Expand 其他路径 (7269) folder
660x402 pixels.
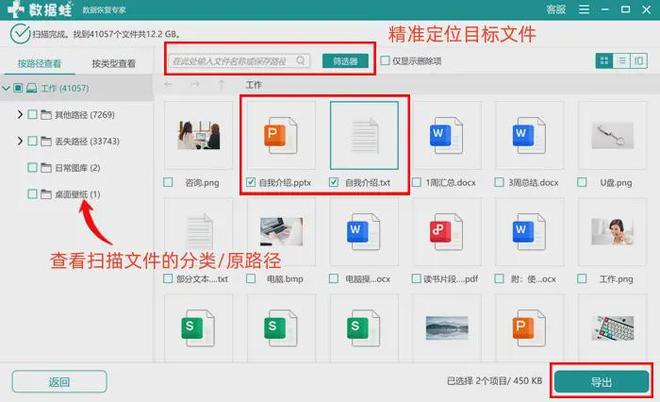(x=20, y=114)
